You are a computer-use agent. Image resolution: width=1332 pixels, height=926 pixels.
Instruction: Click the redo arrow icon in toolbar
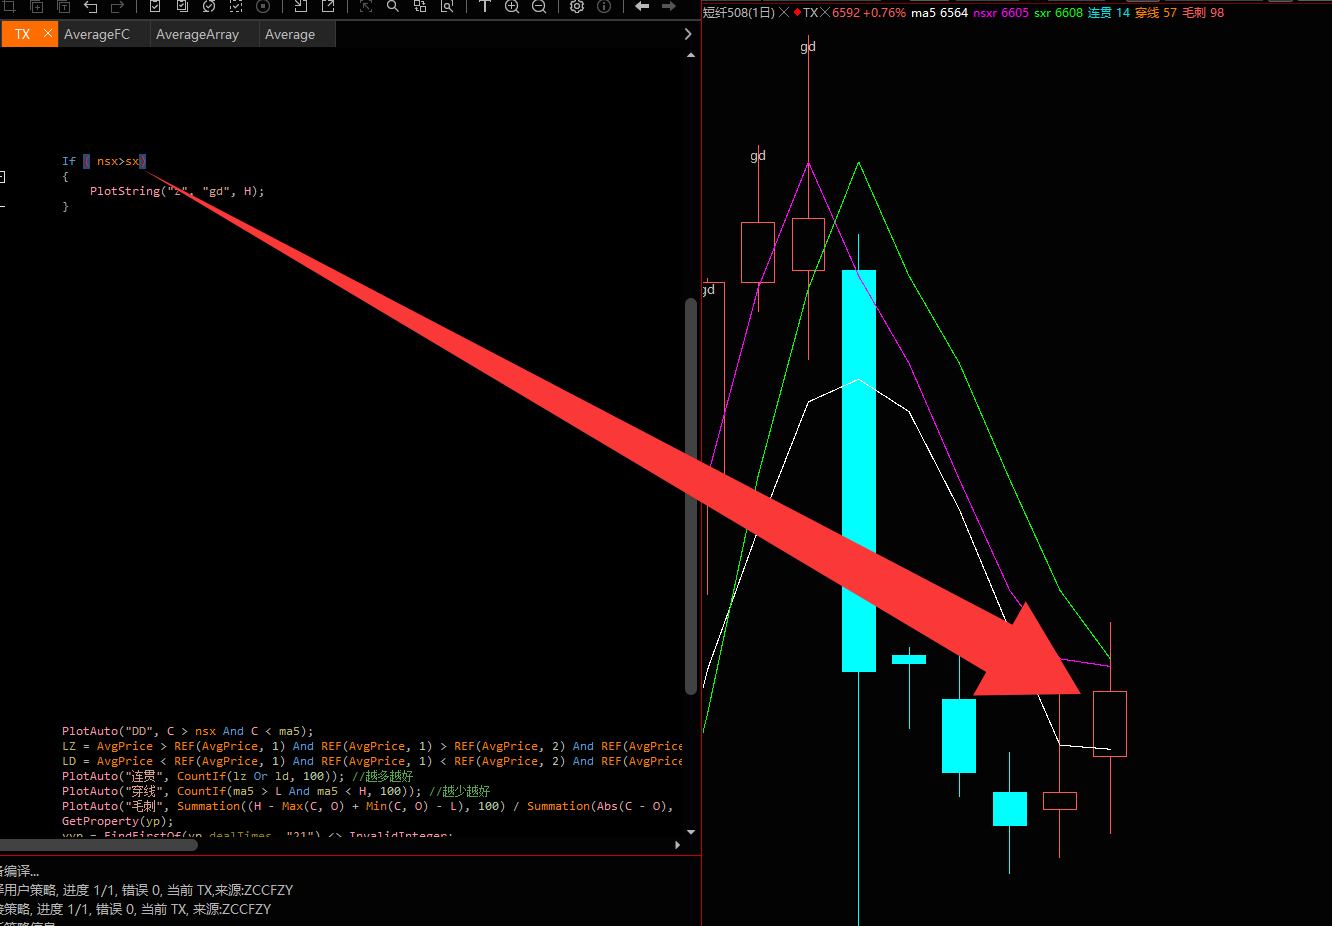117,6
